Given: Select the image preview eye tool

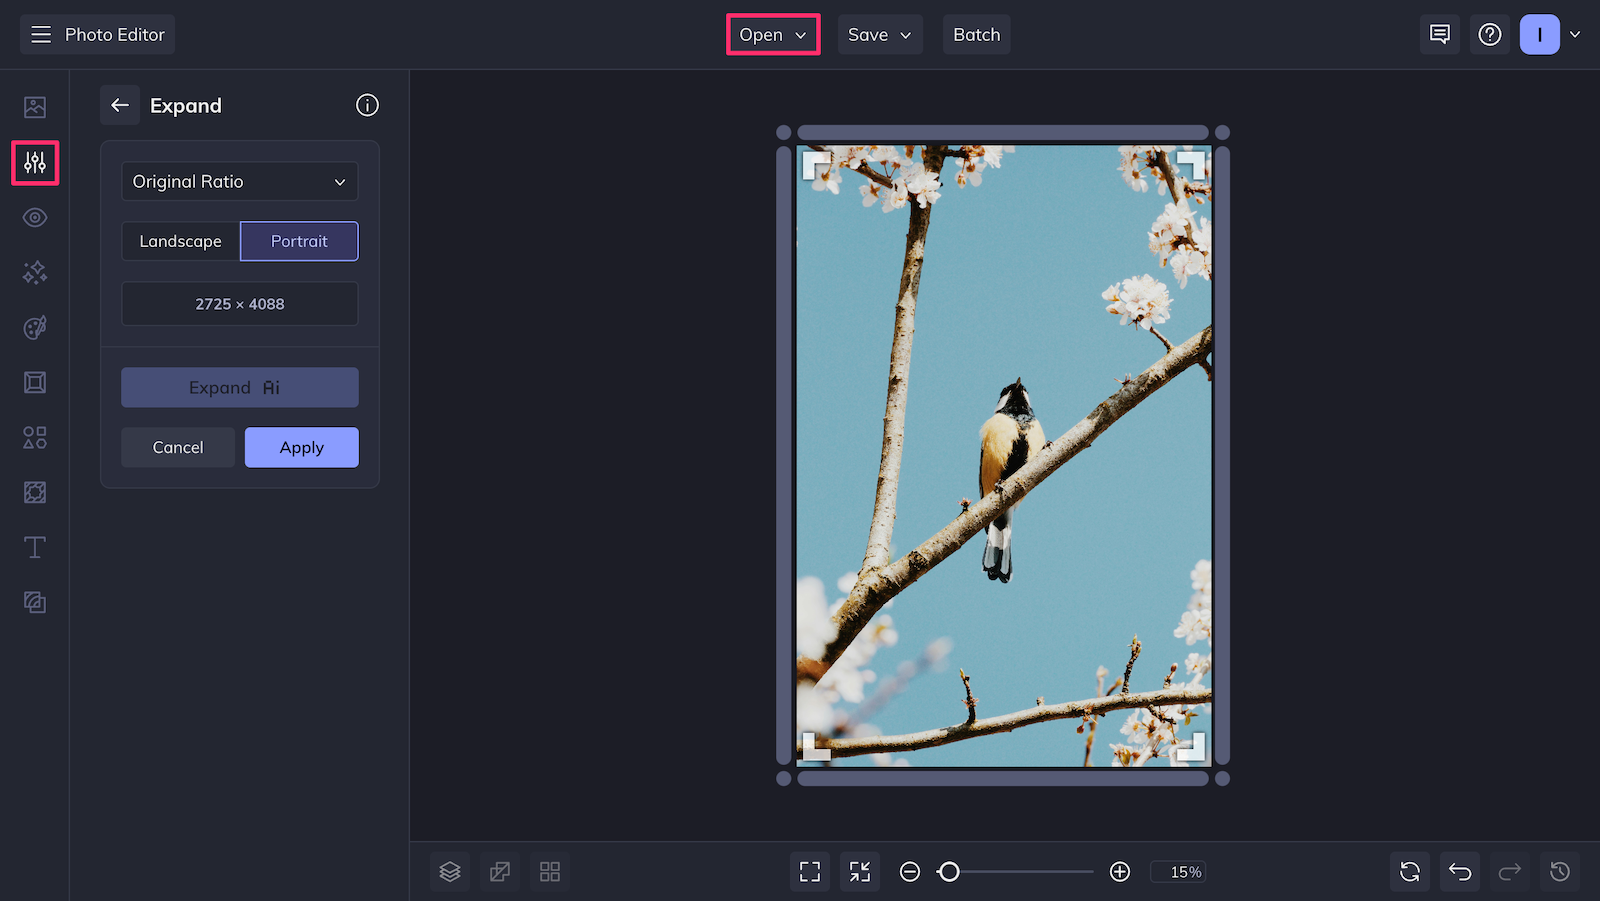Looking at the screenshot, I should click(35, 217).
